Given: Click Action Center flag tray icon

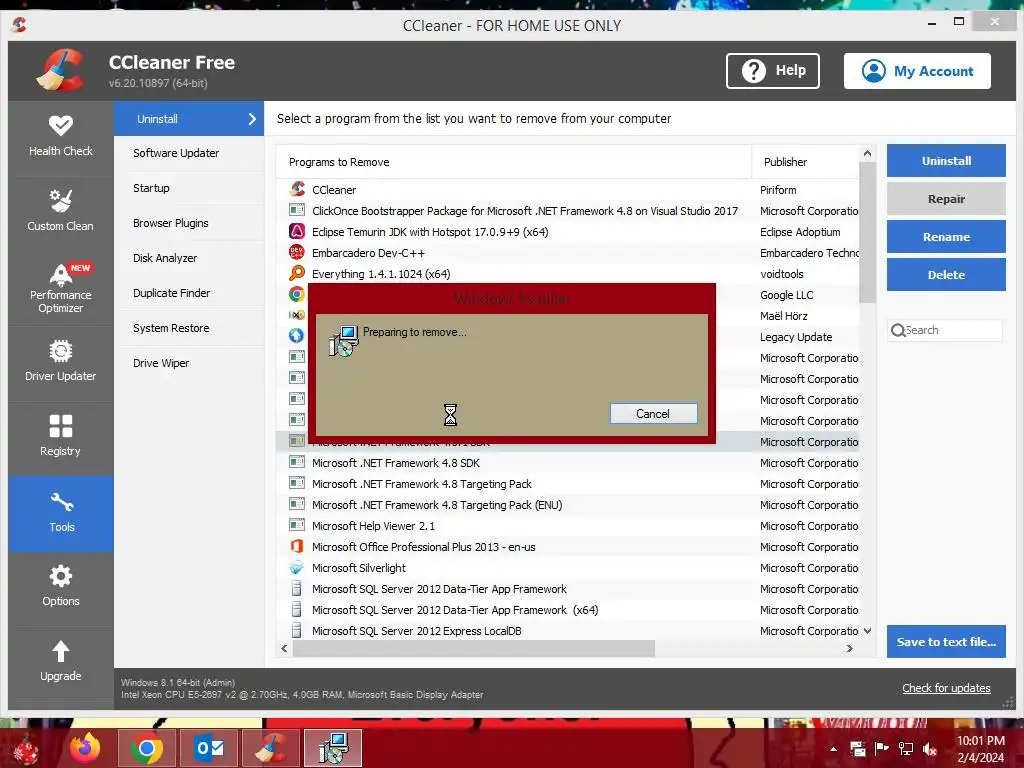Looking at the screenshot, I should coord(882,749).
